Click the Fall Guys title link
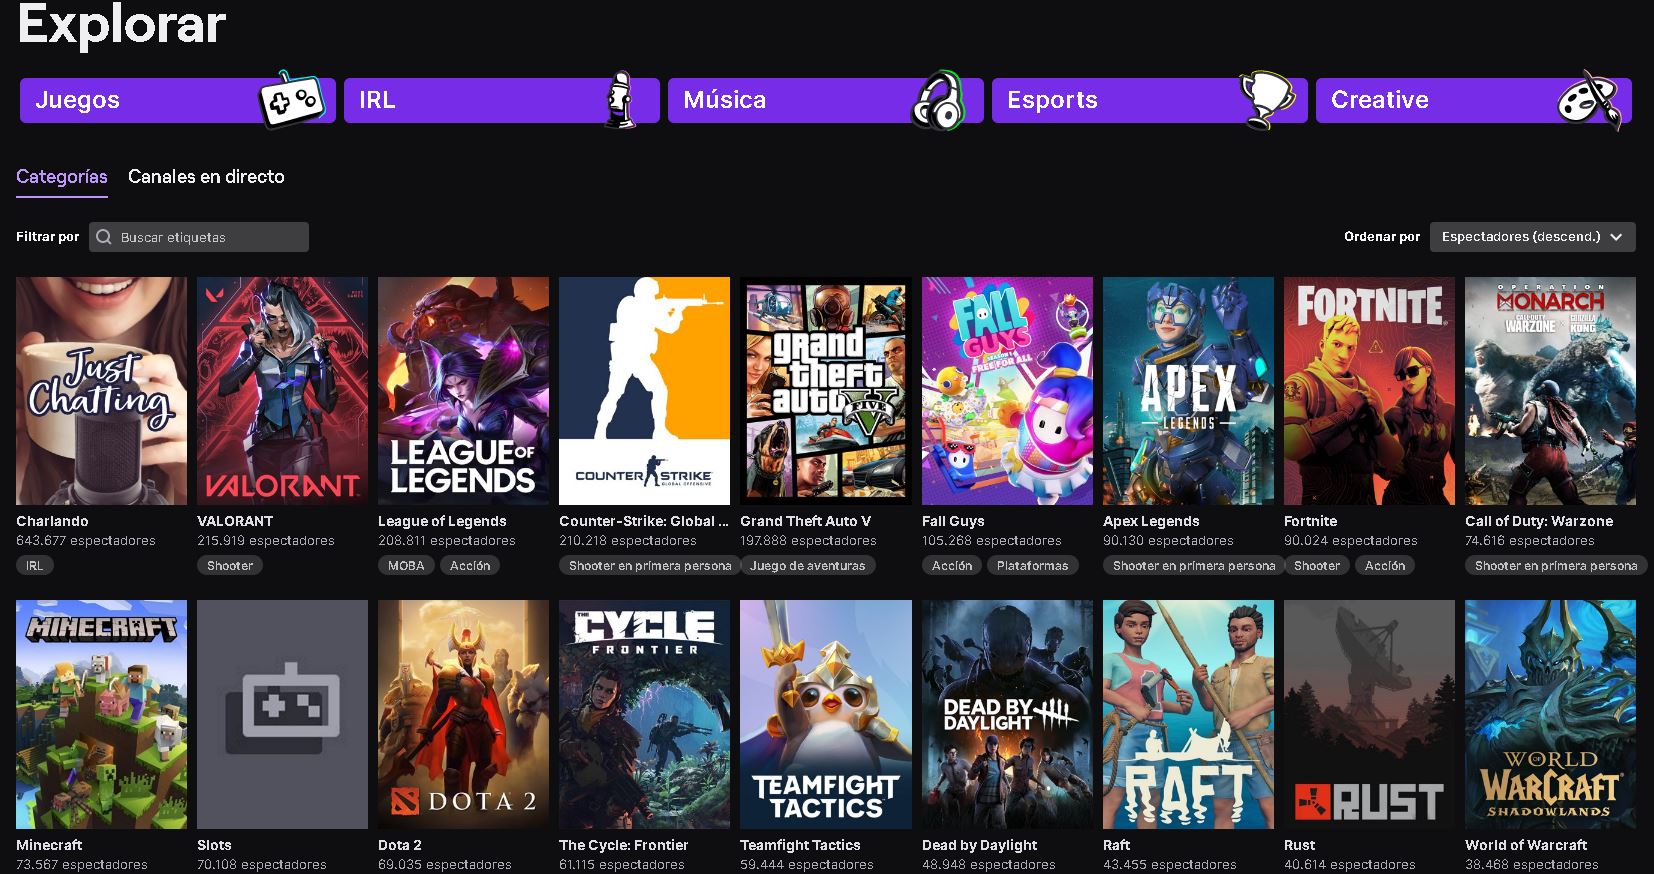This screenshot has width=1654, height=874. click(953, 521)
